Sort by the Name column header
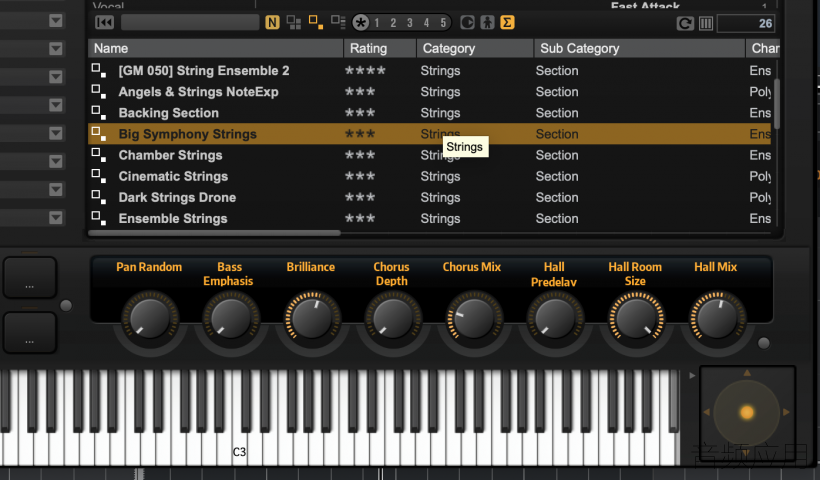 pos(215,48)
